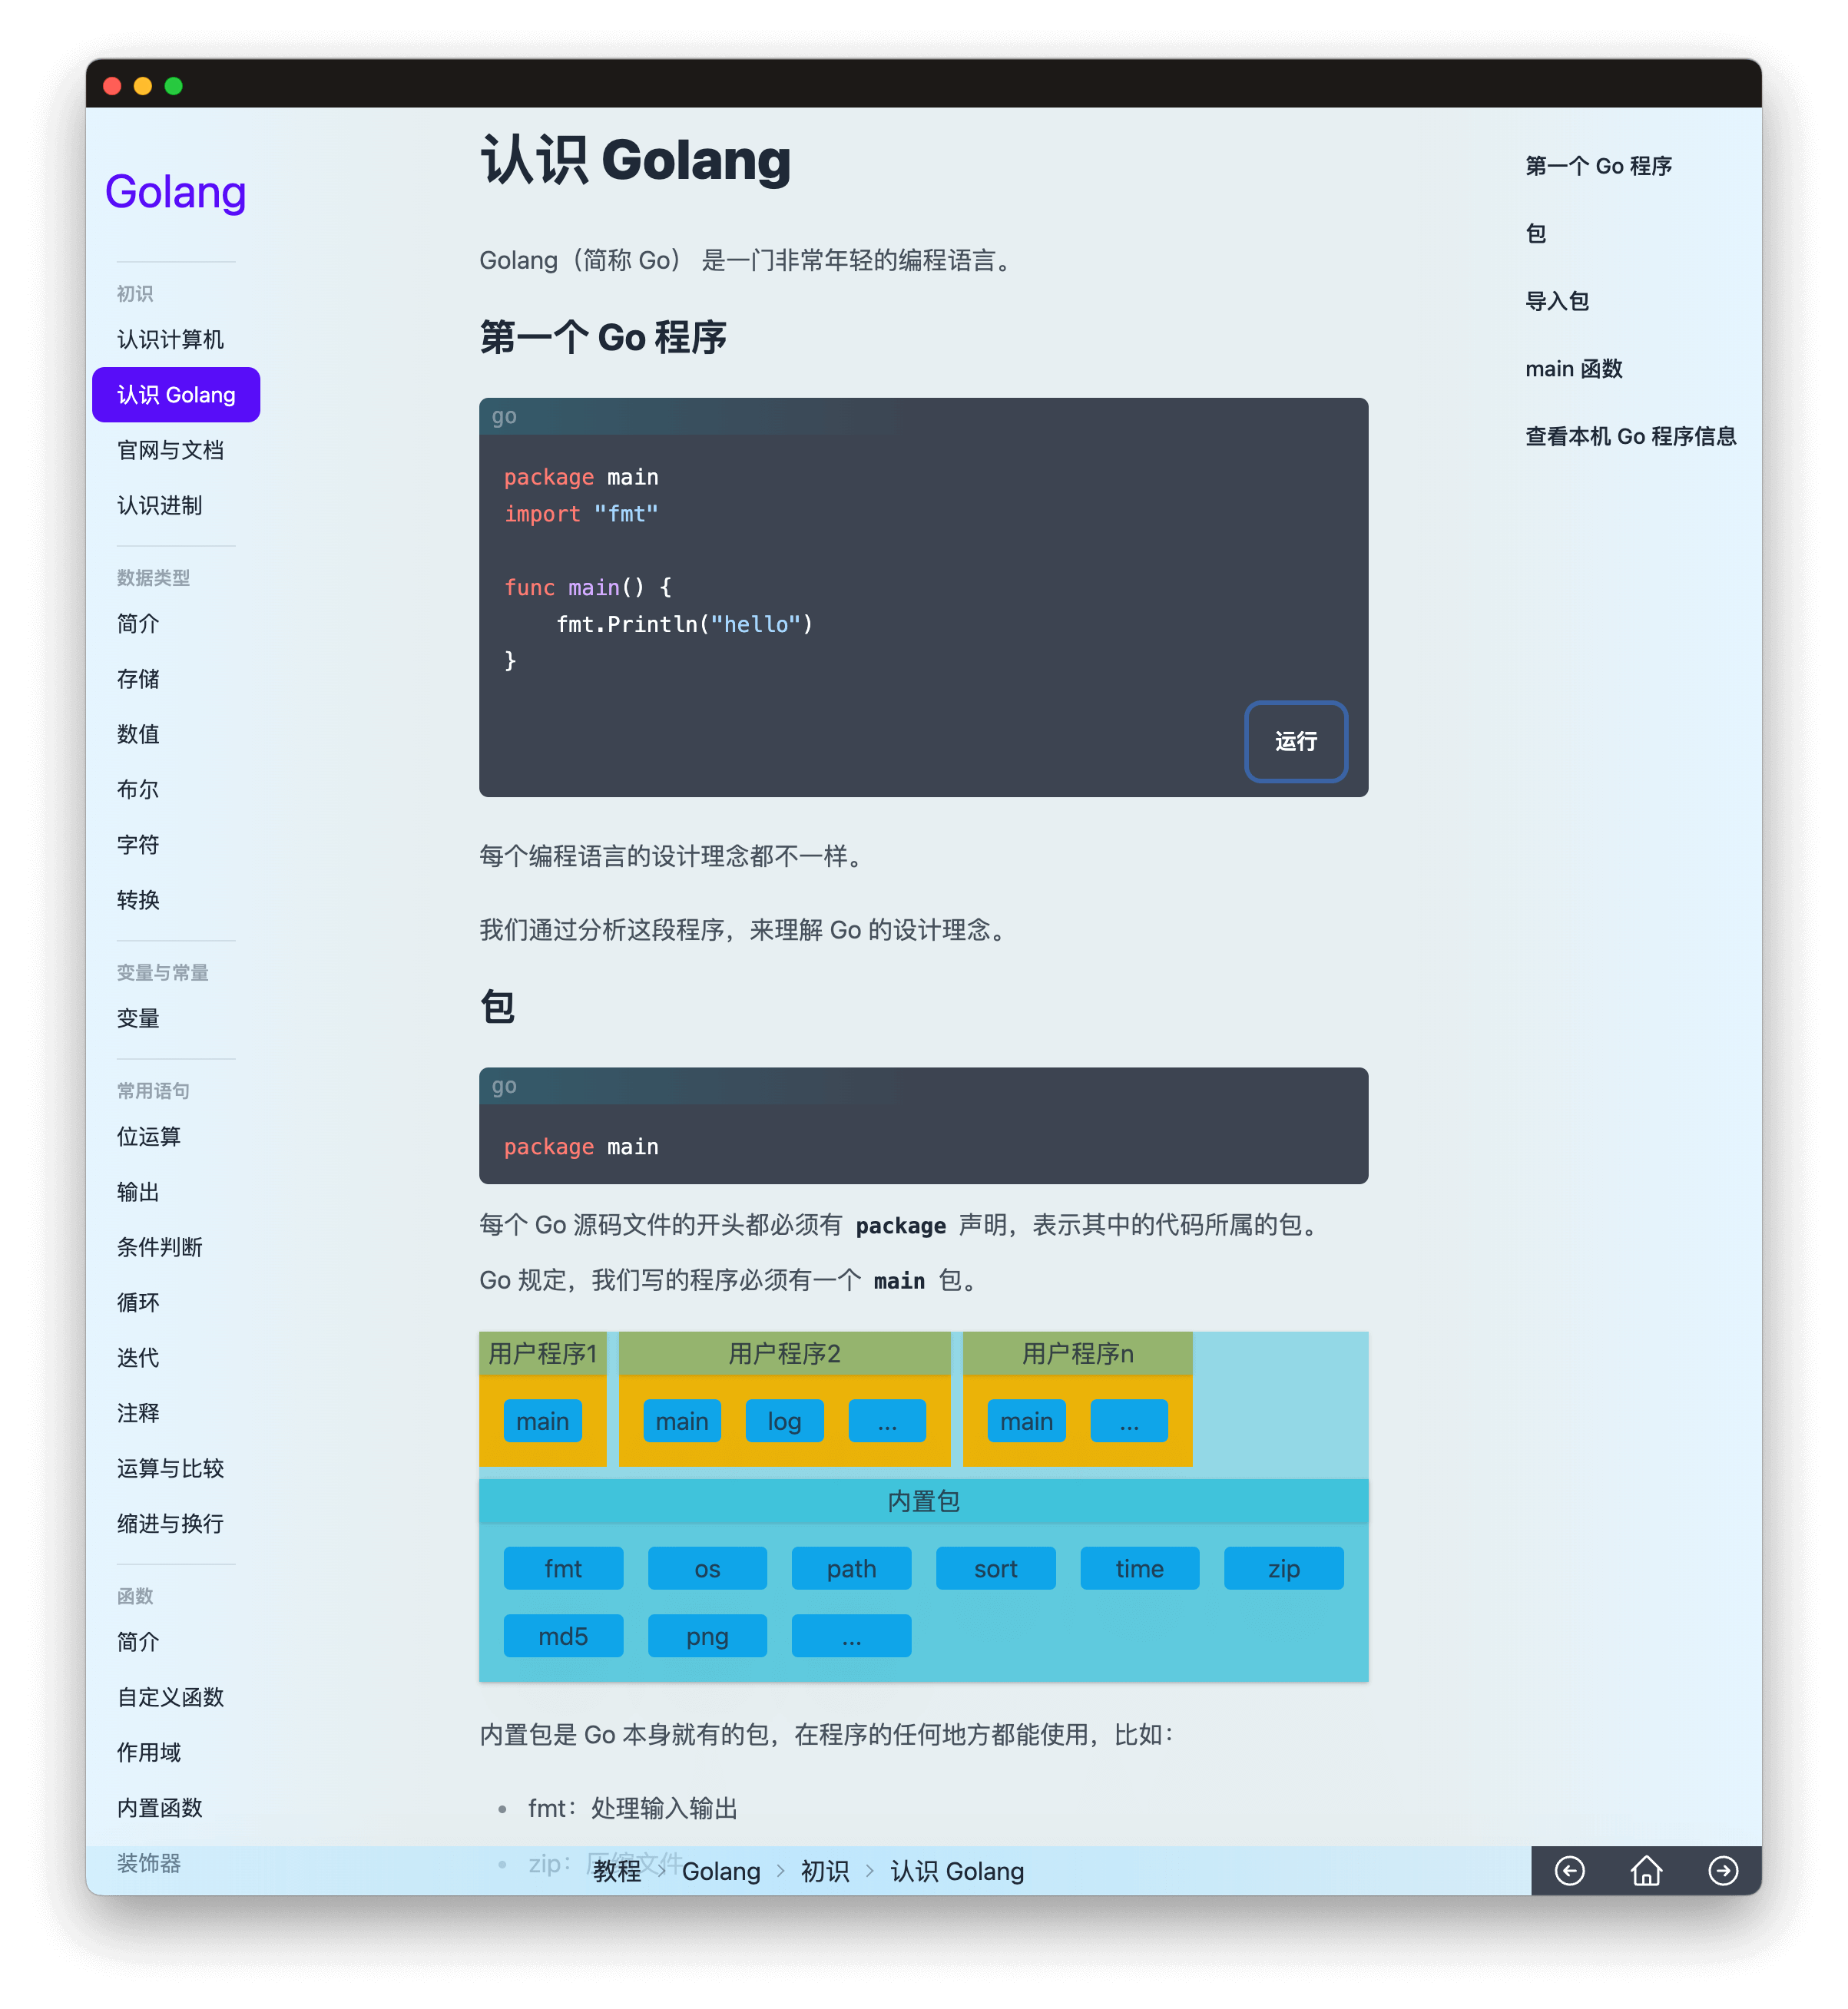Open 运算与比较 sidebar page
1848x2009 pixels.
170,1468
